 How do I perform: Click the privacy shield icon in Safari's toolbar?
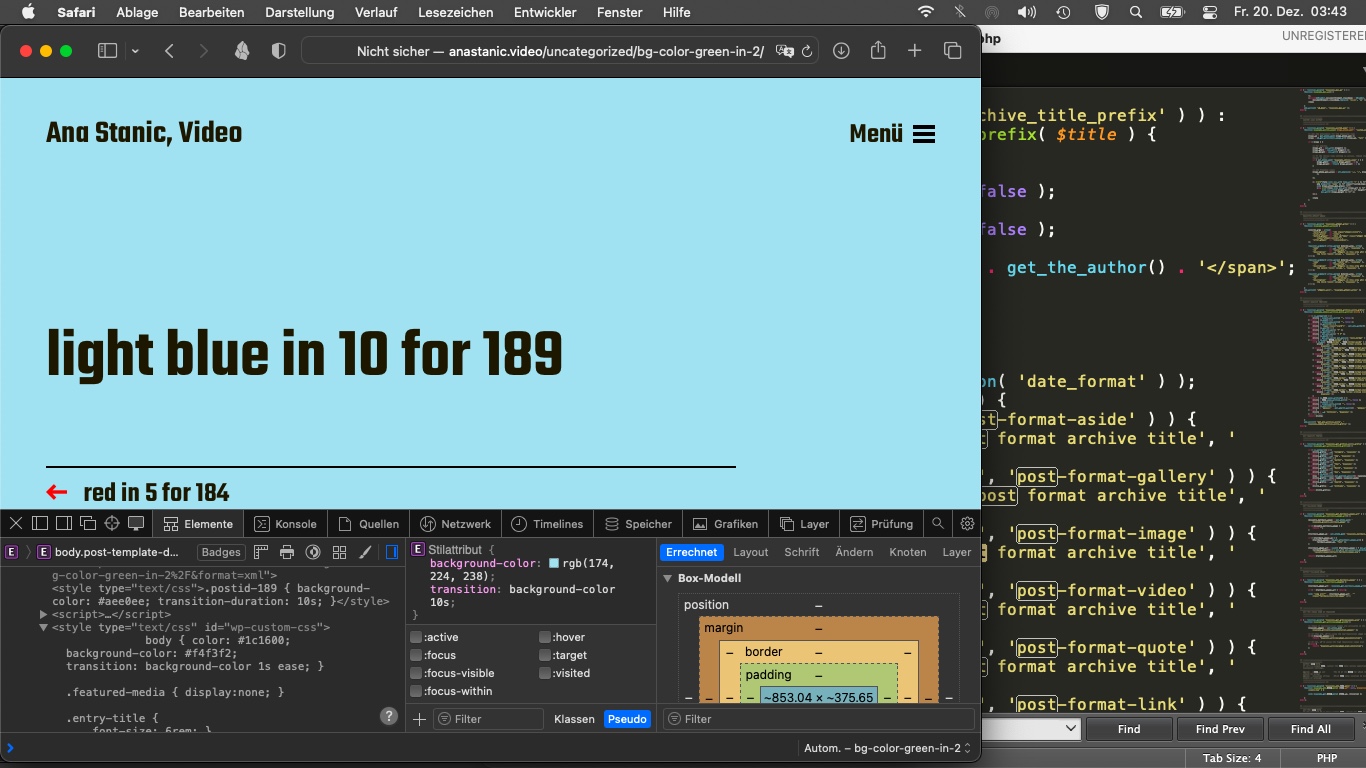click(279, 51)
